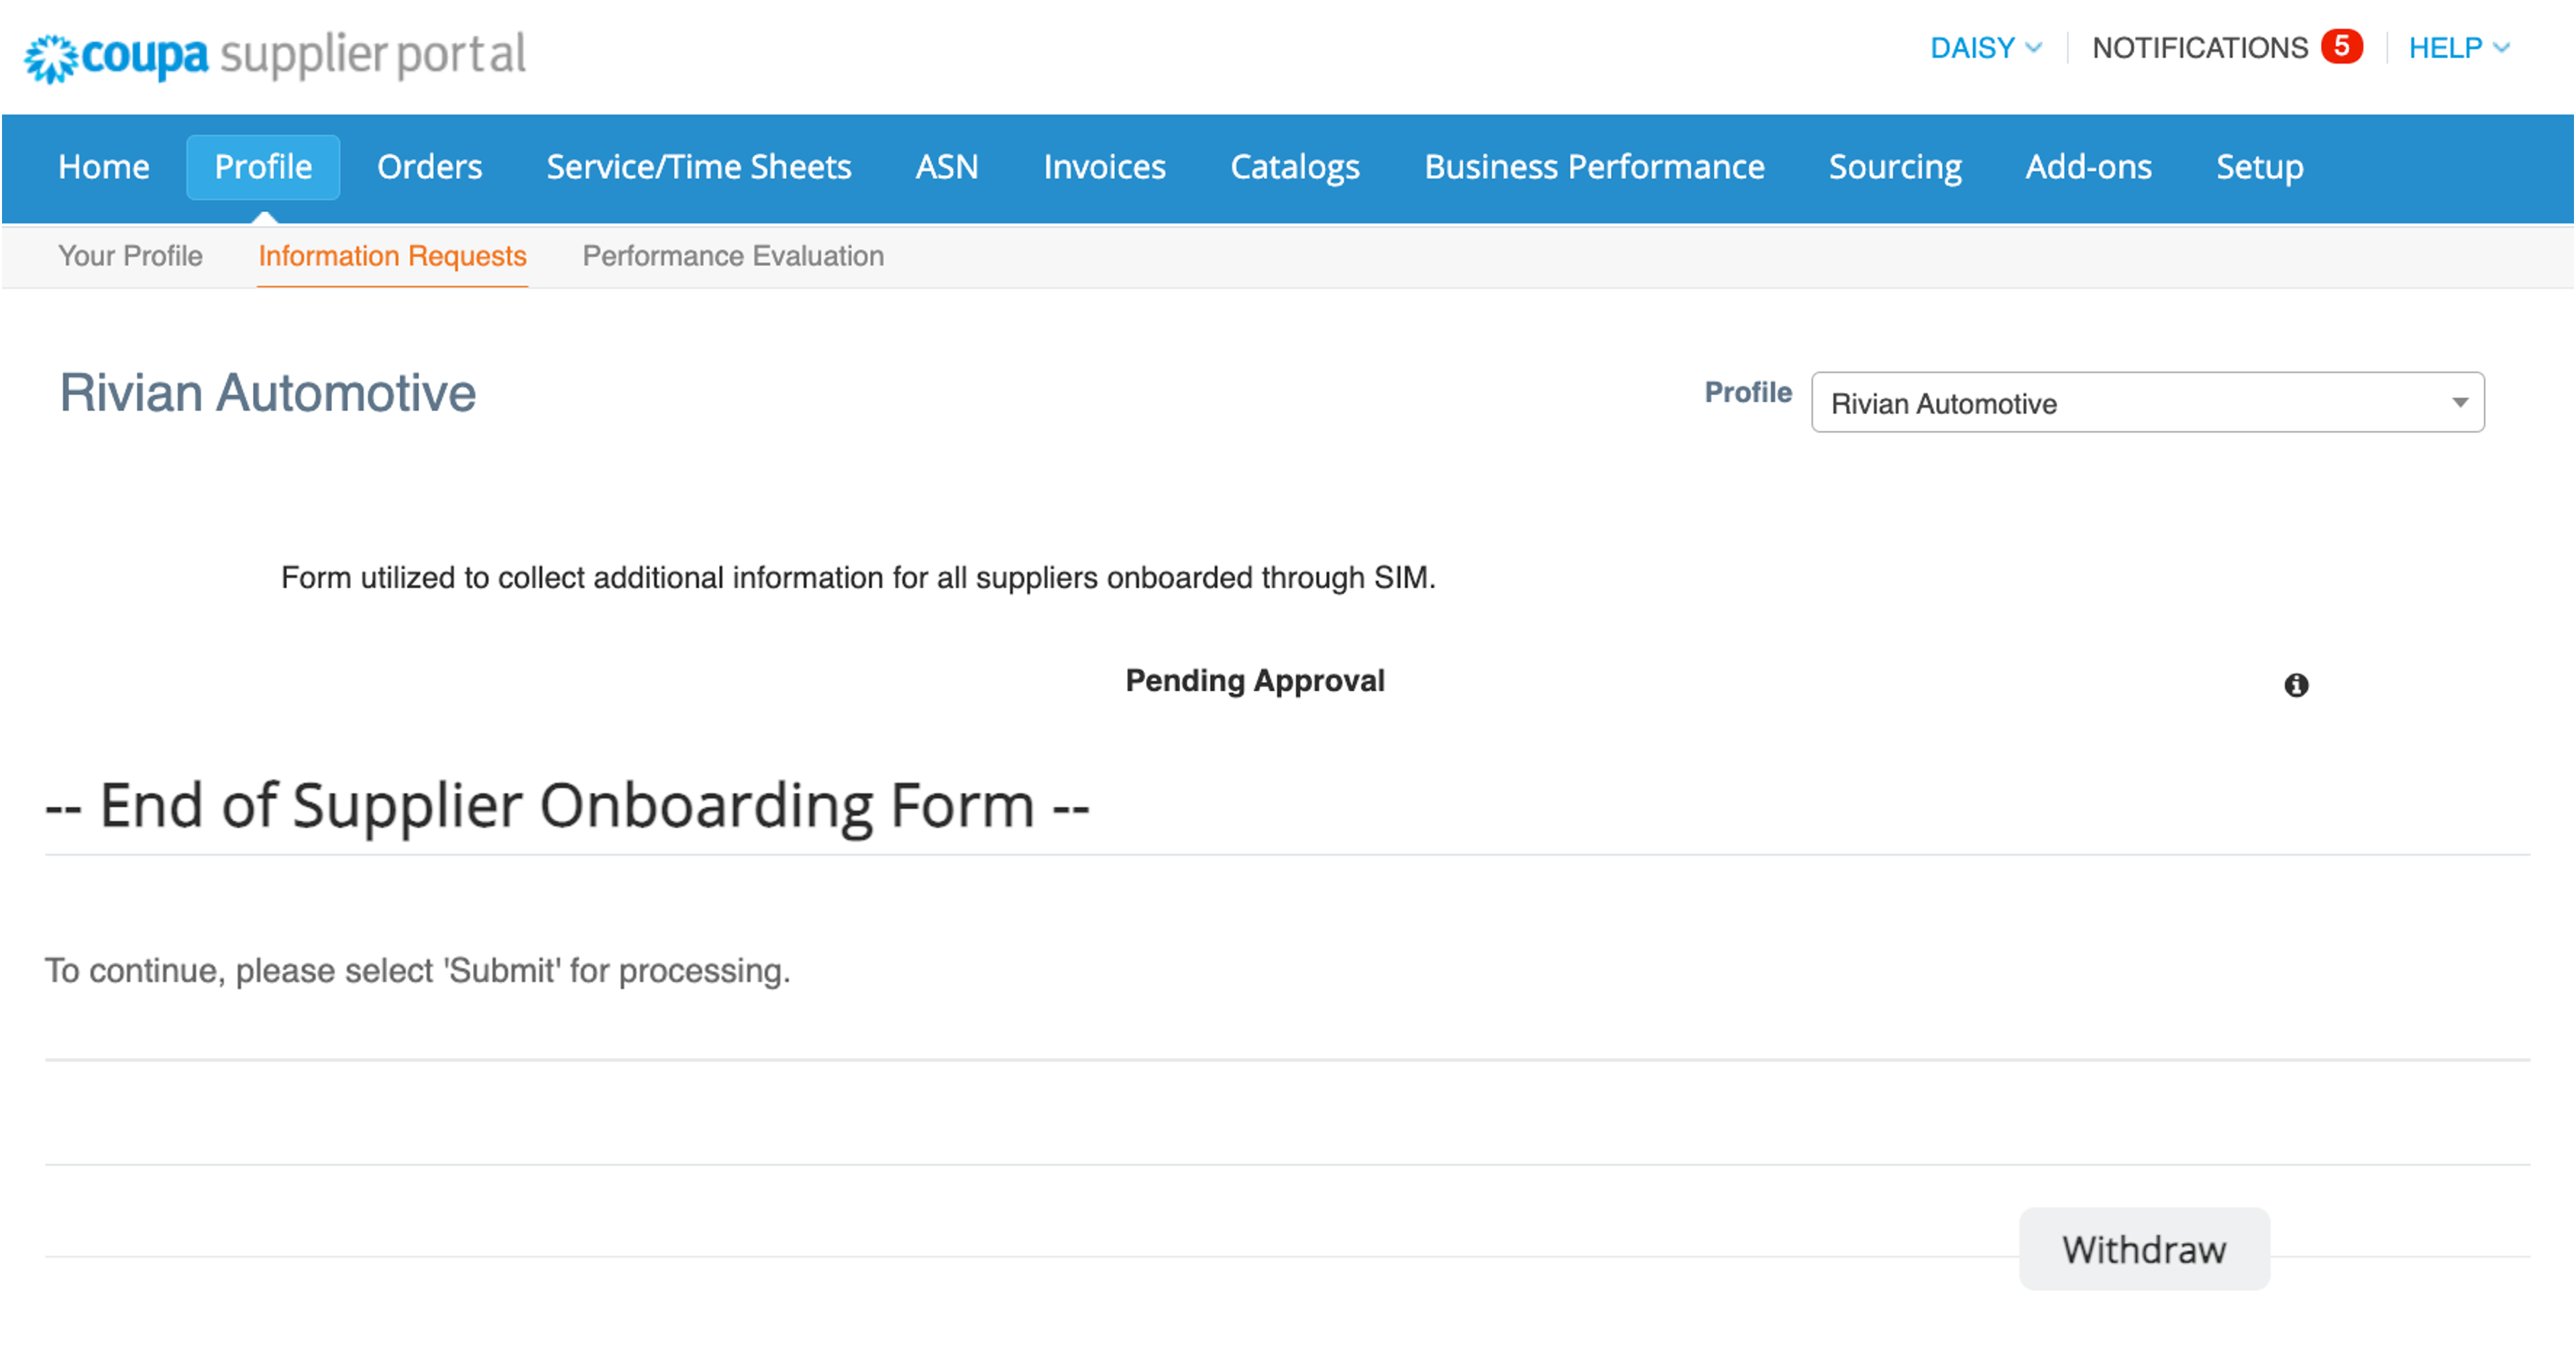Open NOTIFICATIONS in the top bar

(x=2199, y=48)
